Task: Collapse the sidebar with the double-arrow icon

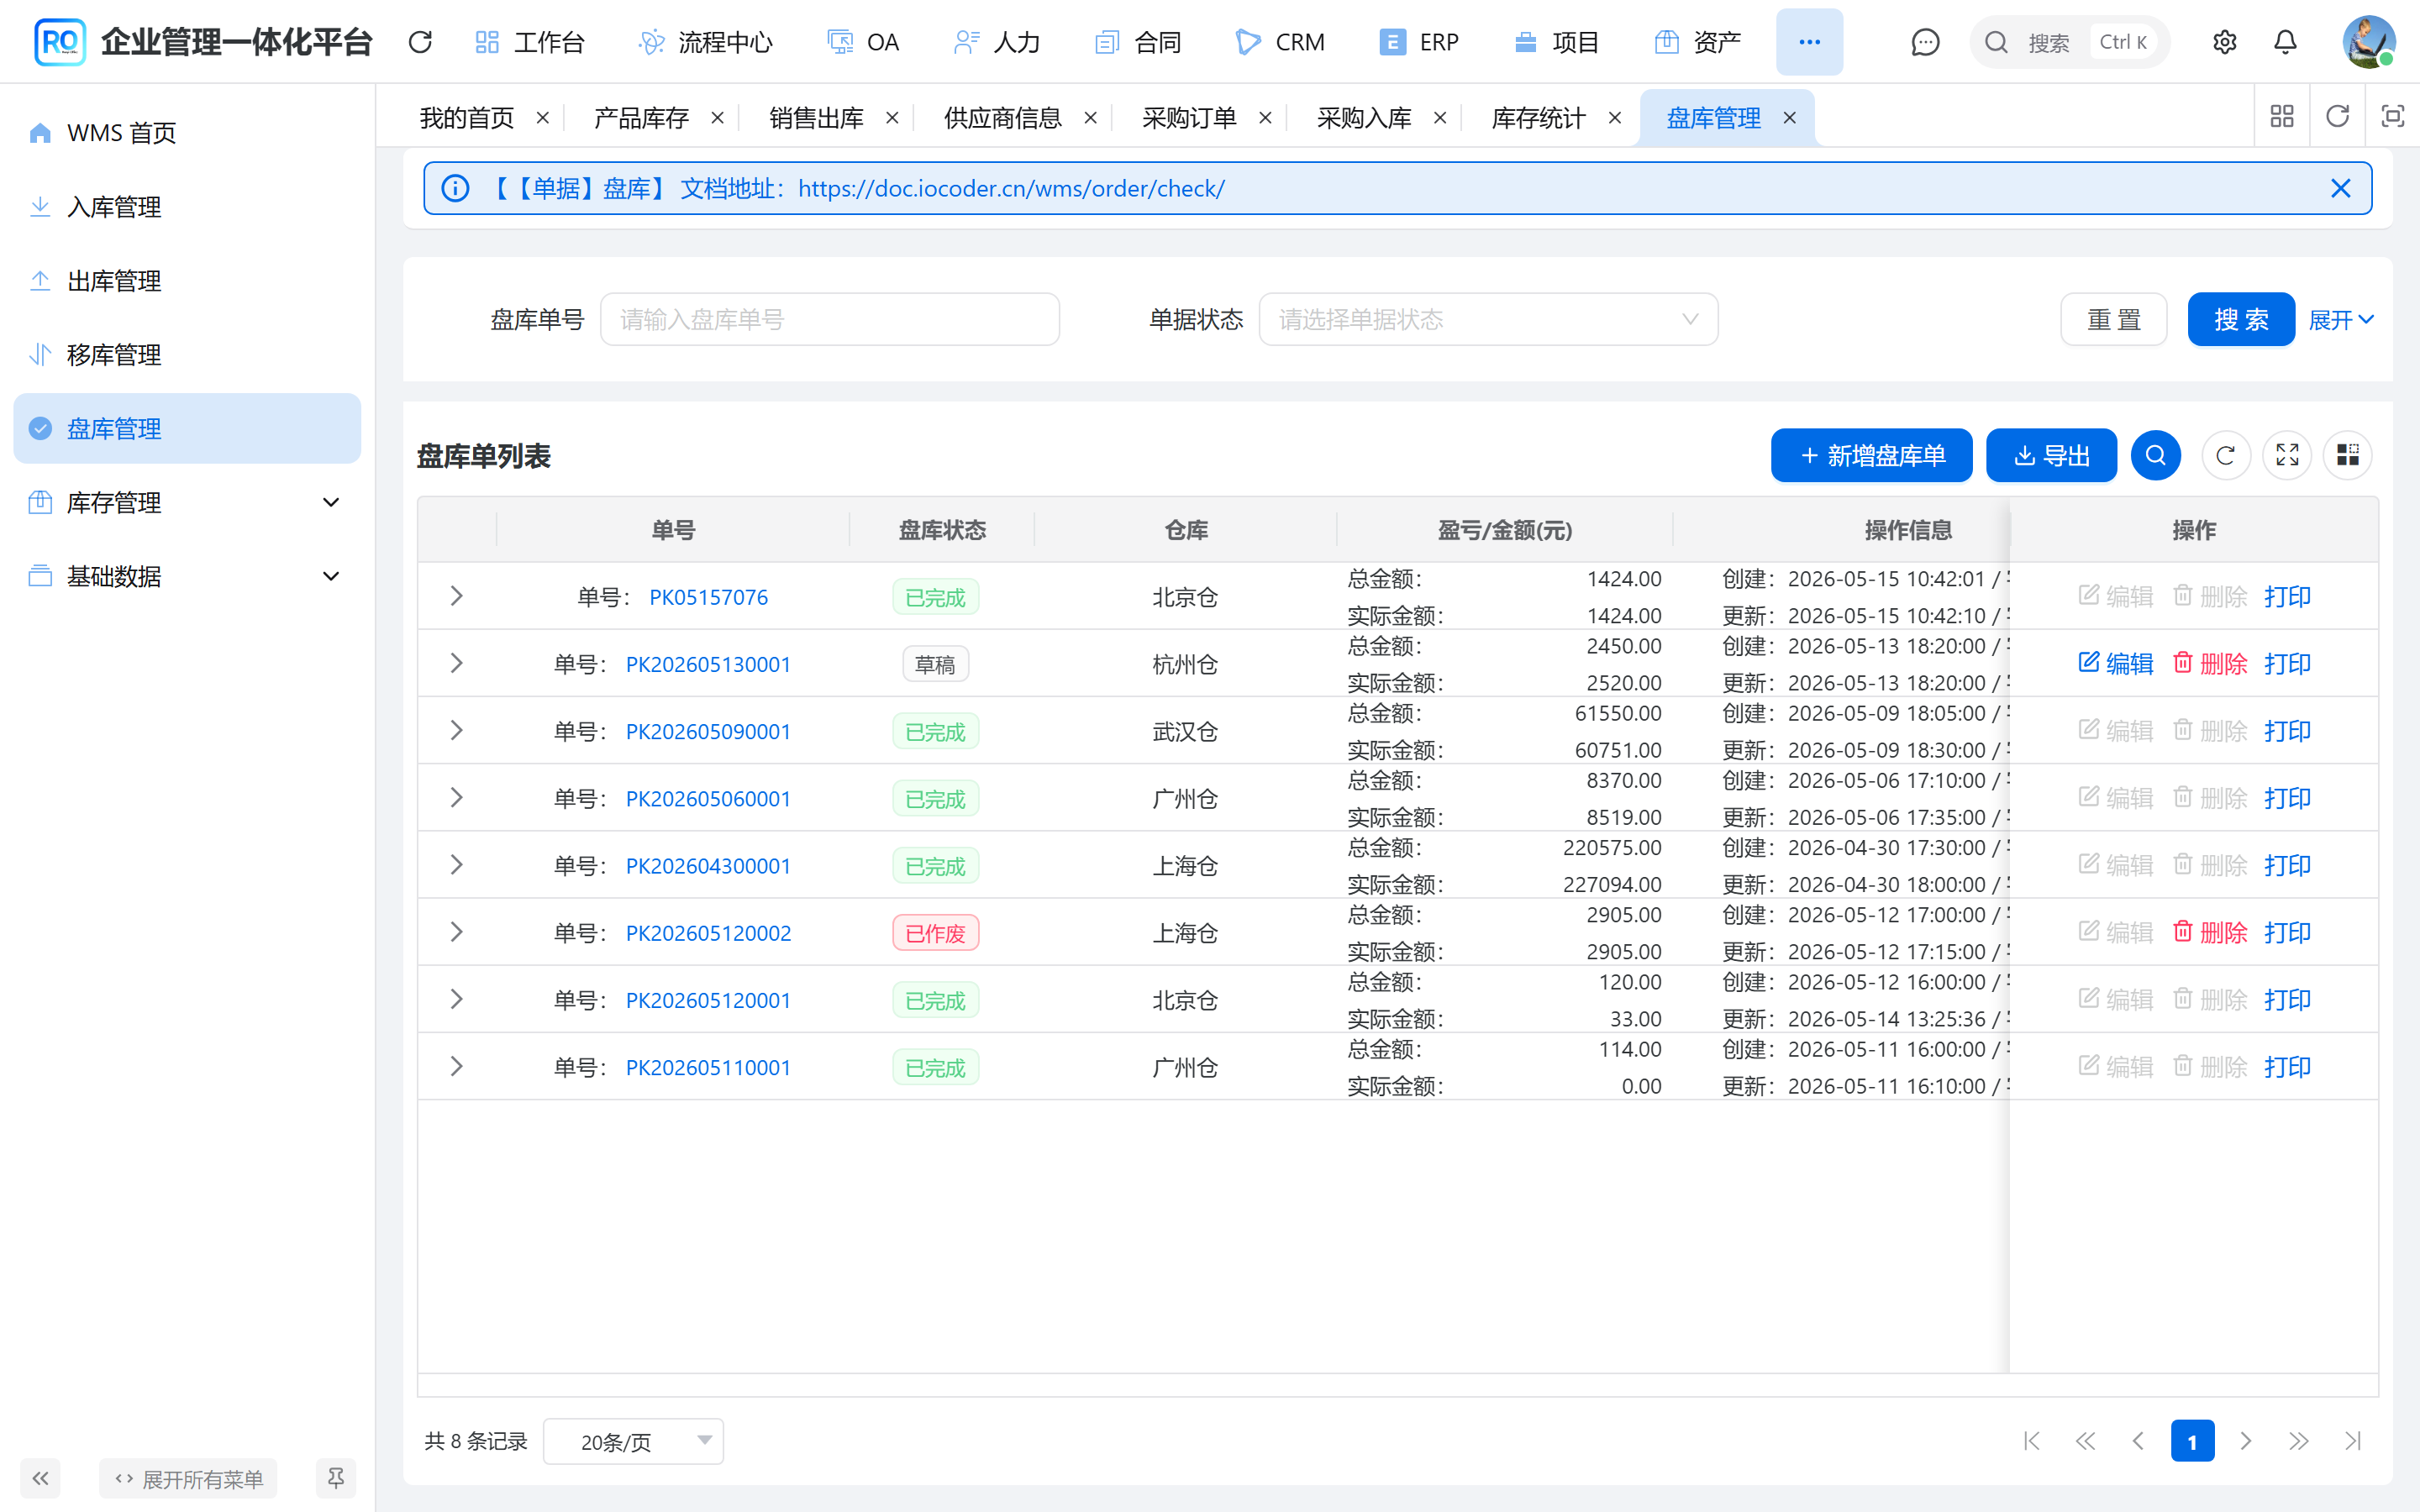Action: [40, 1478]
